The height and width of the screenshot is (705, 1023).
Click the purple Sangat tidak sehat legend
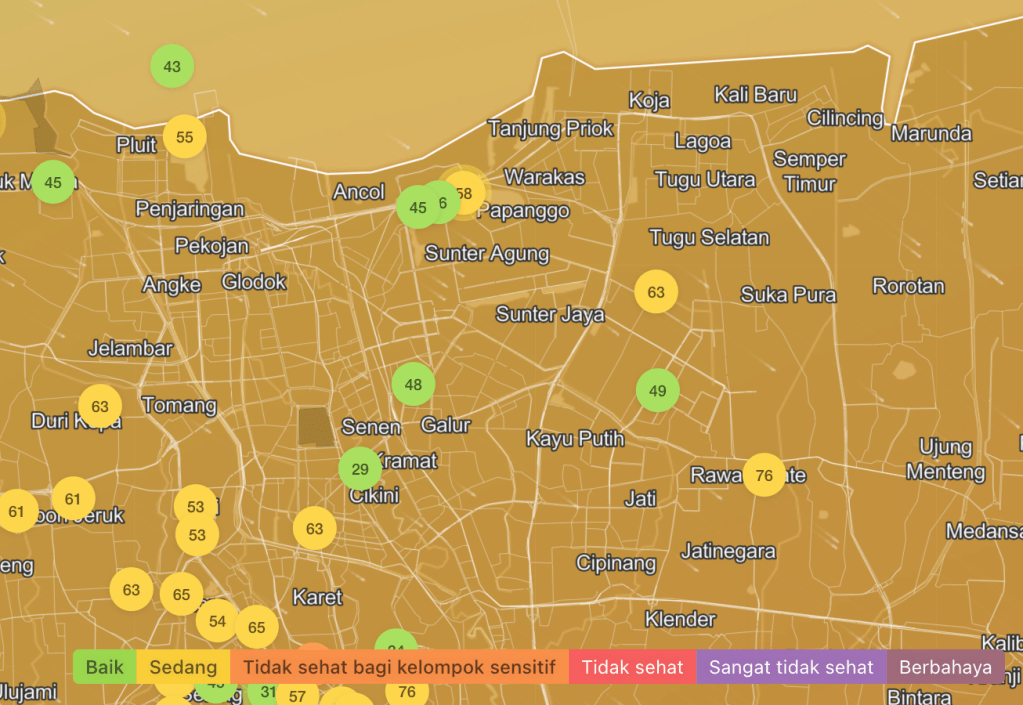[x=791, y=667]
